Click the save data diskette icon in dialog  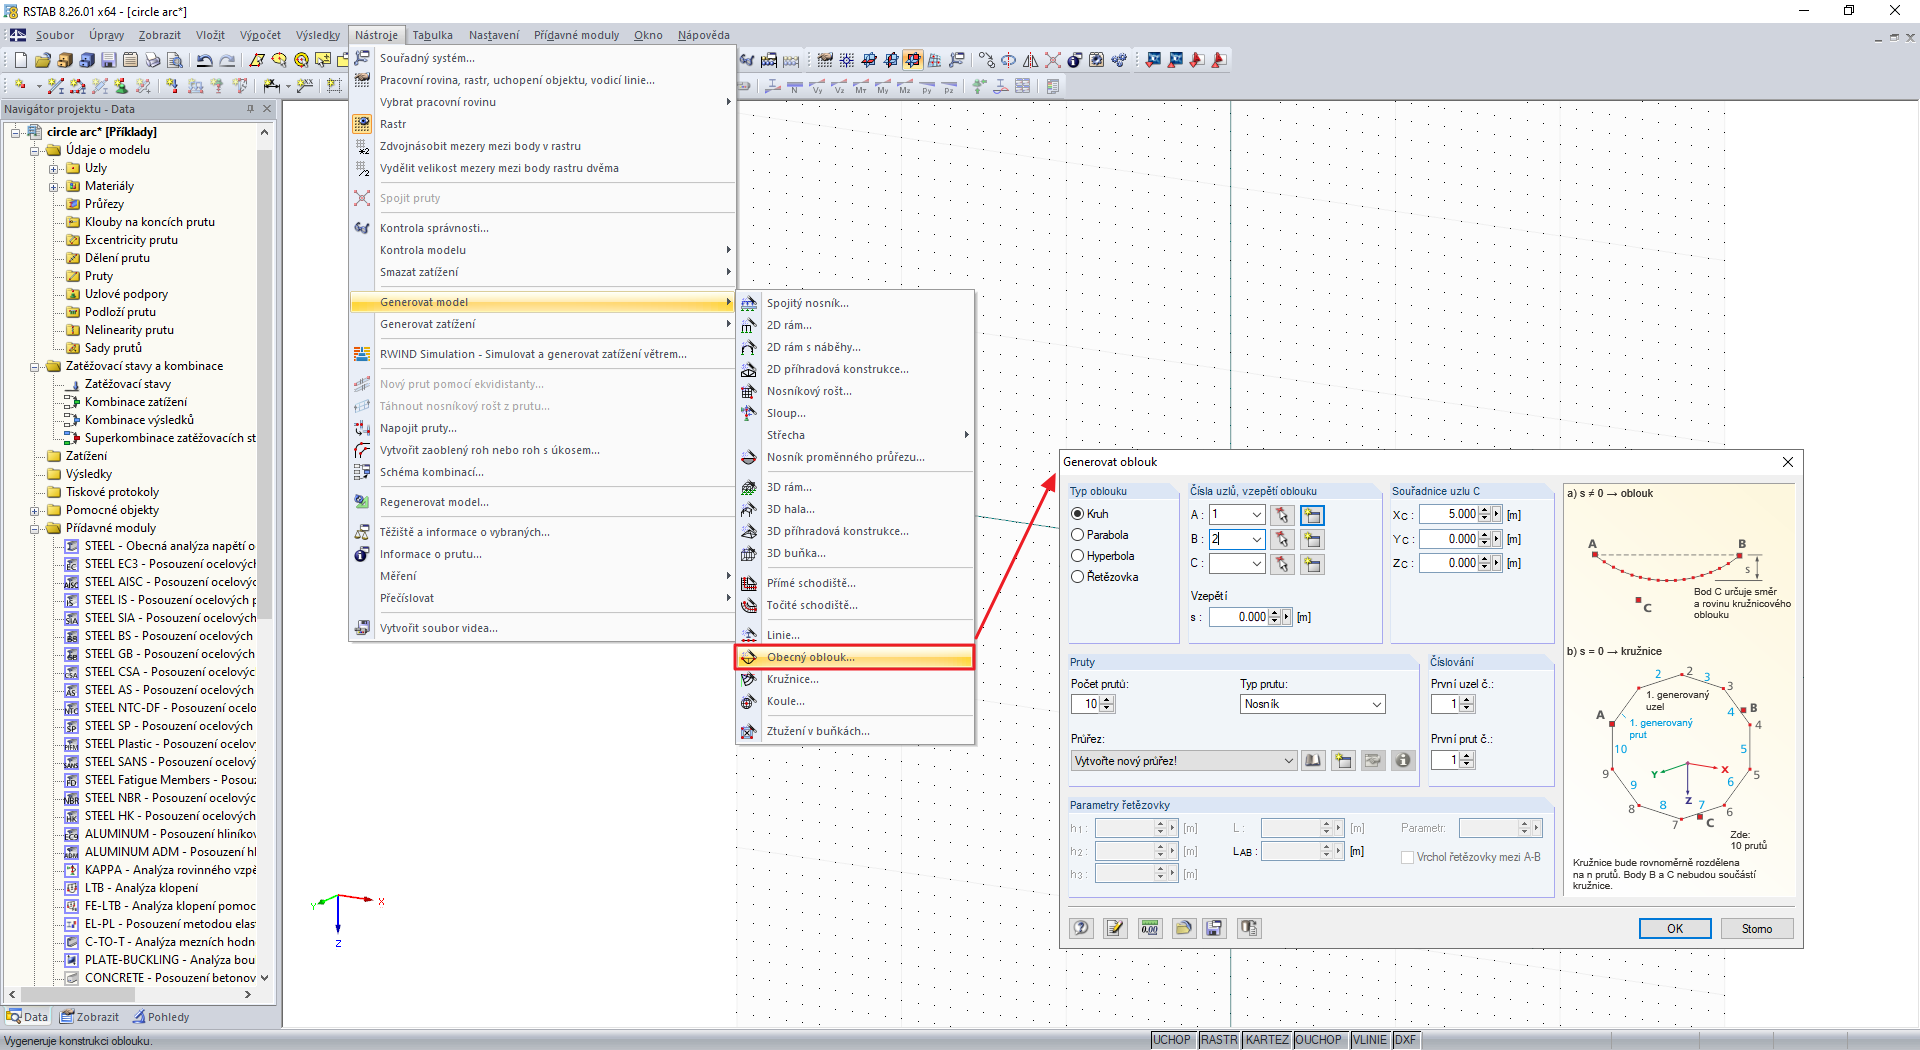[1214, 928]
